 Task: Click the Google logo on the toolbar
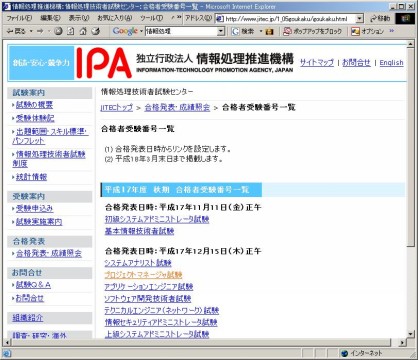(125, 31)
